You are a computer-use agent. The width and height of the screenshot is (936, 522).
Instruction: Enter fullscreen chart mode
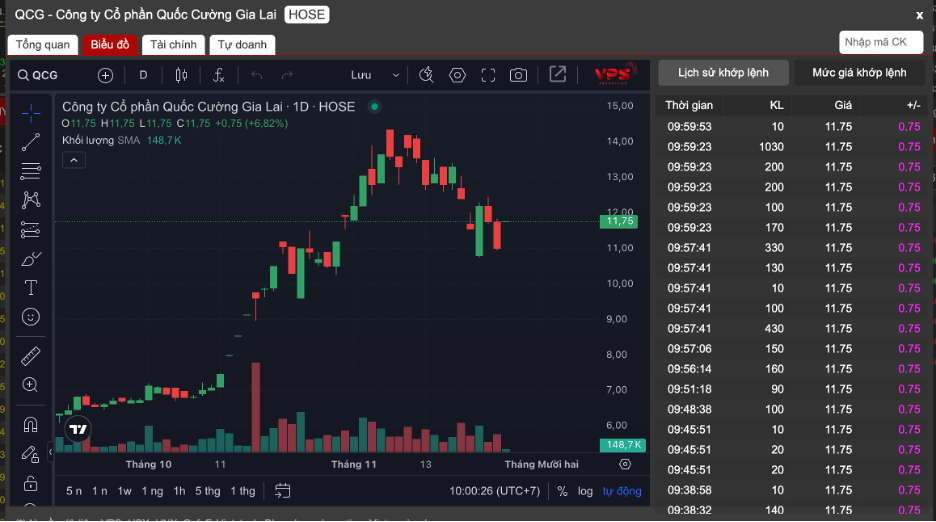488,75
